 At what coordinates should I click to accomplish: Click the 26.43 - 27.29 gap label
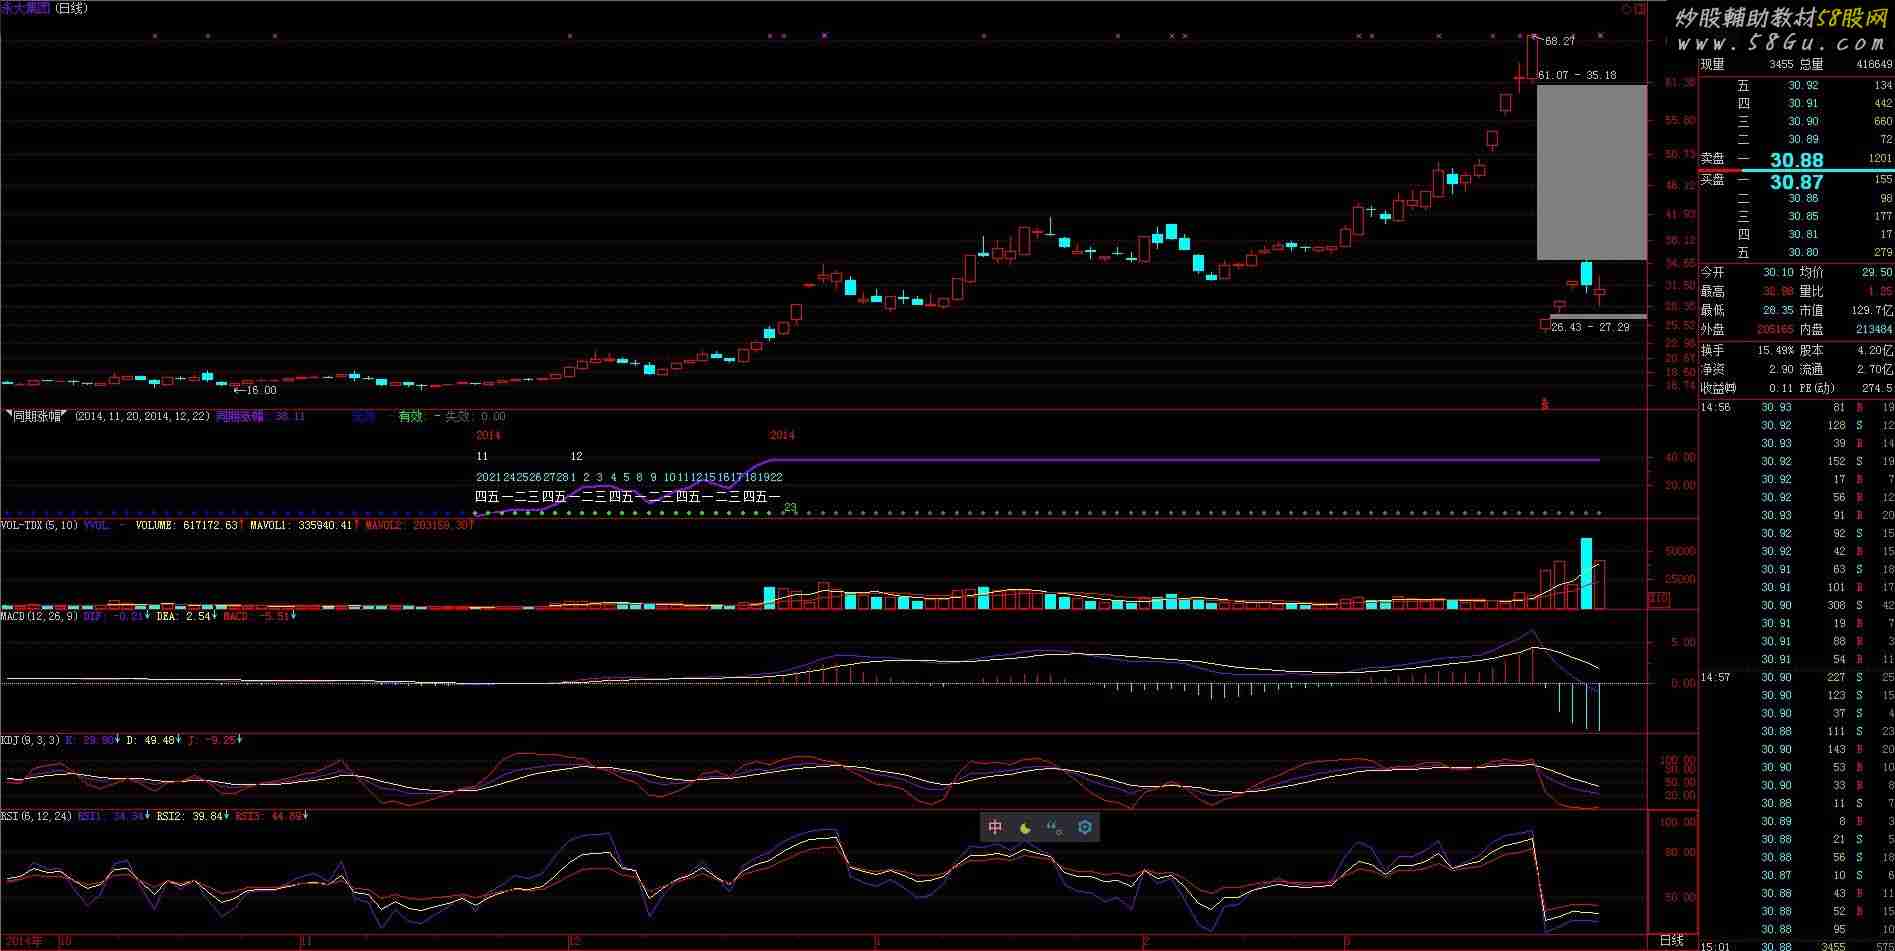pos(1590,327)
